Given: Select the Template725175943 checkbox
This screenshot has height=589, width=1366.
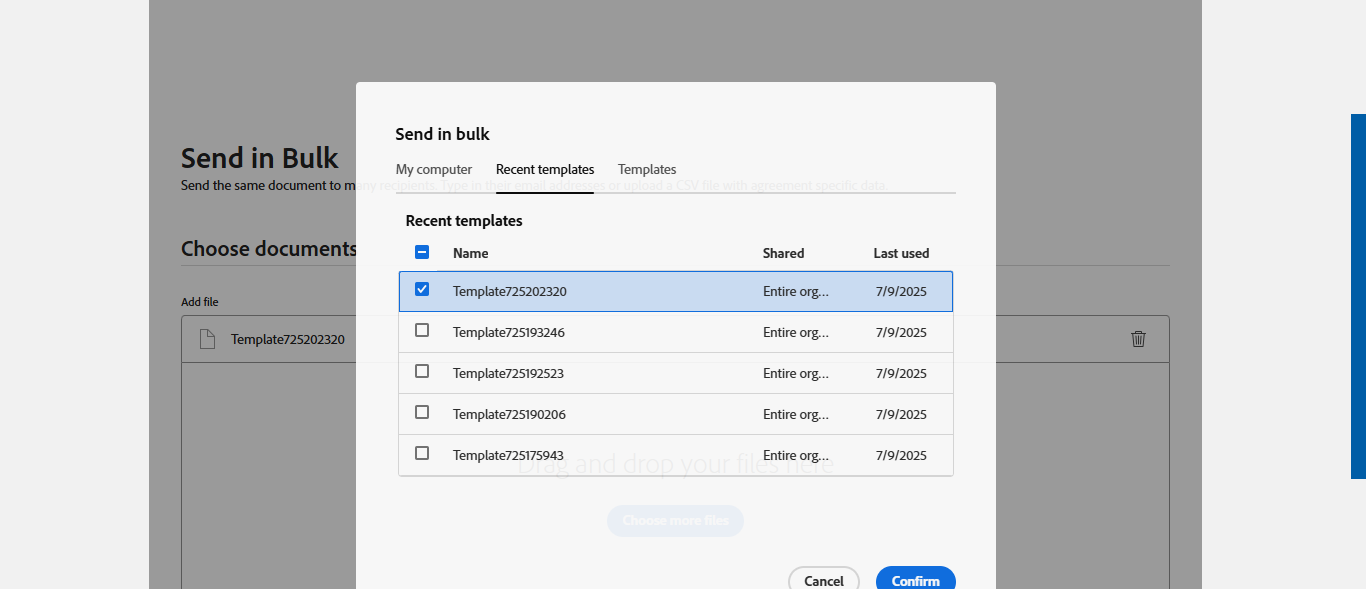Looking at the screenshot, I should 422,453.
